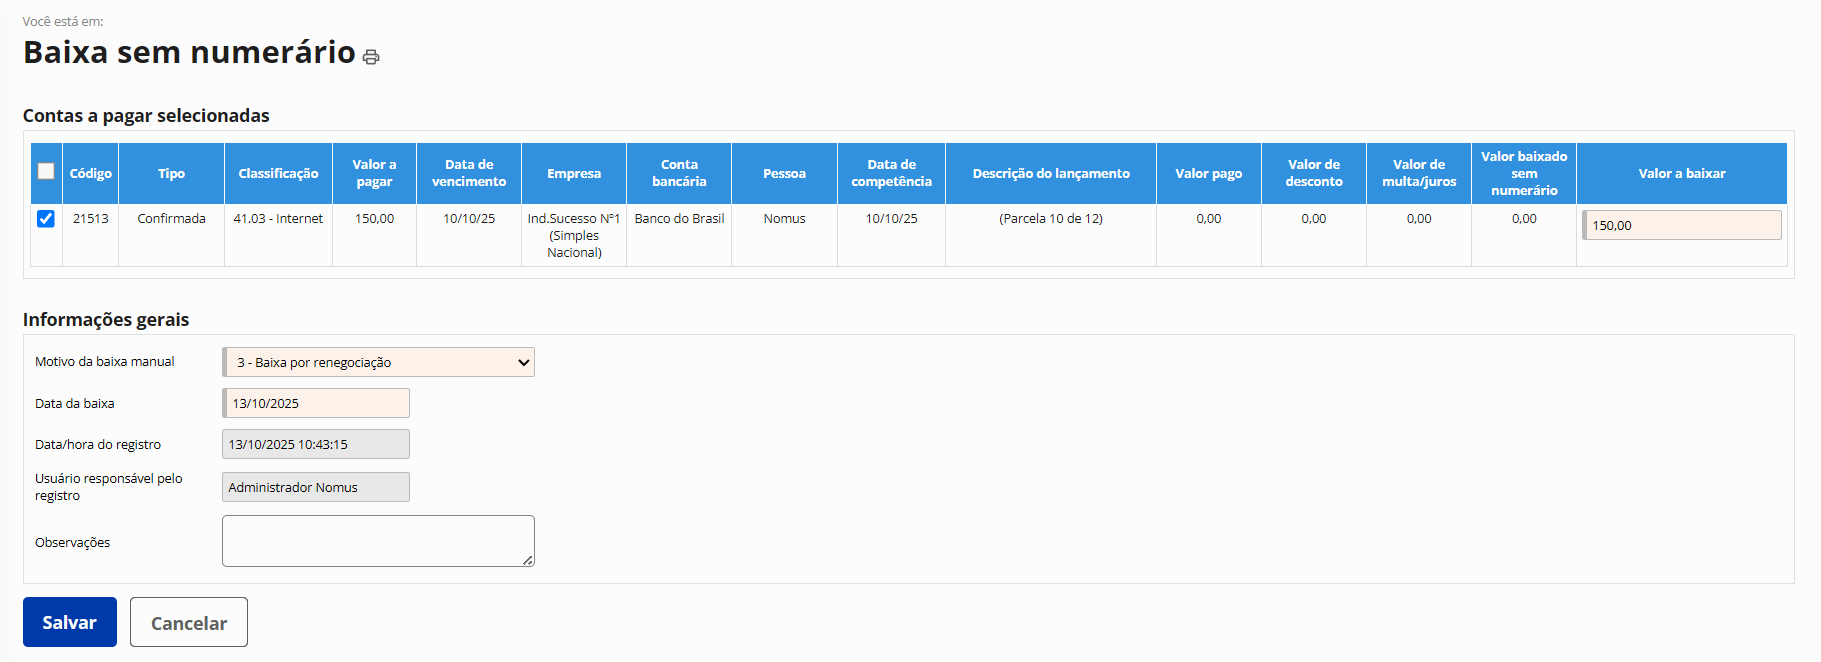Select the Descrição do lançamento column header
Image resolution: width=1821 pixels, height=662 pixels.
[1051, 173]
